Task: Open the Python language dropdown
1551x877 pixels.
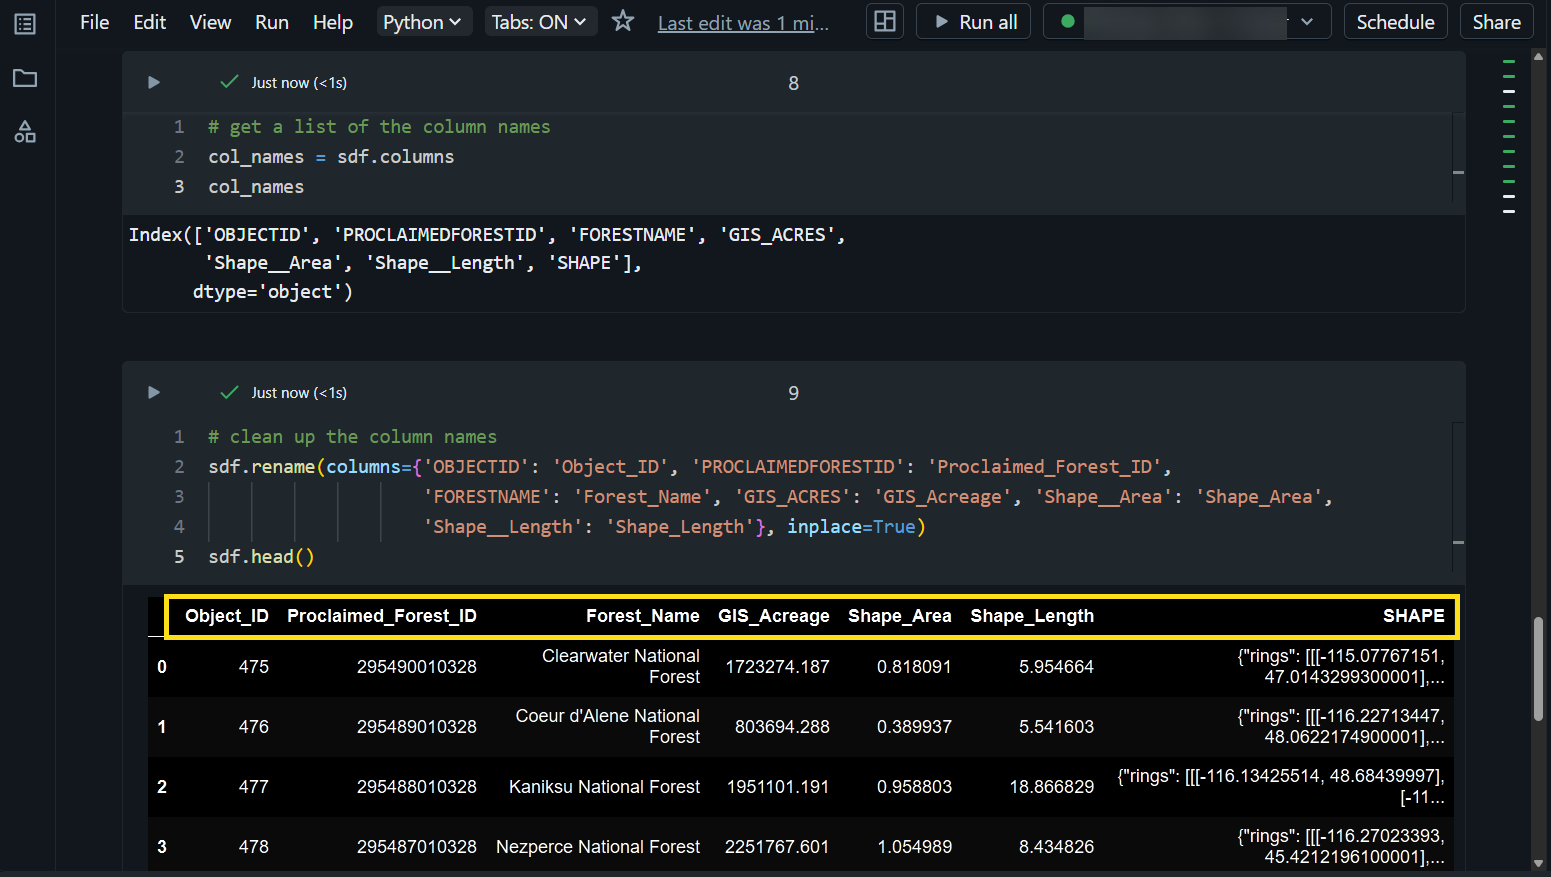Action: point(422,22)
